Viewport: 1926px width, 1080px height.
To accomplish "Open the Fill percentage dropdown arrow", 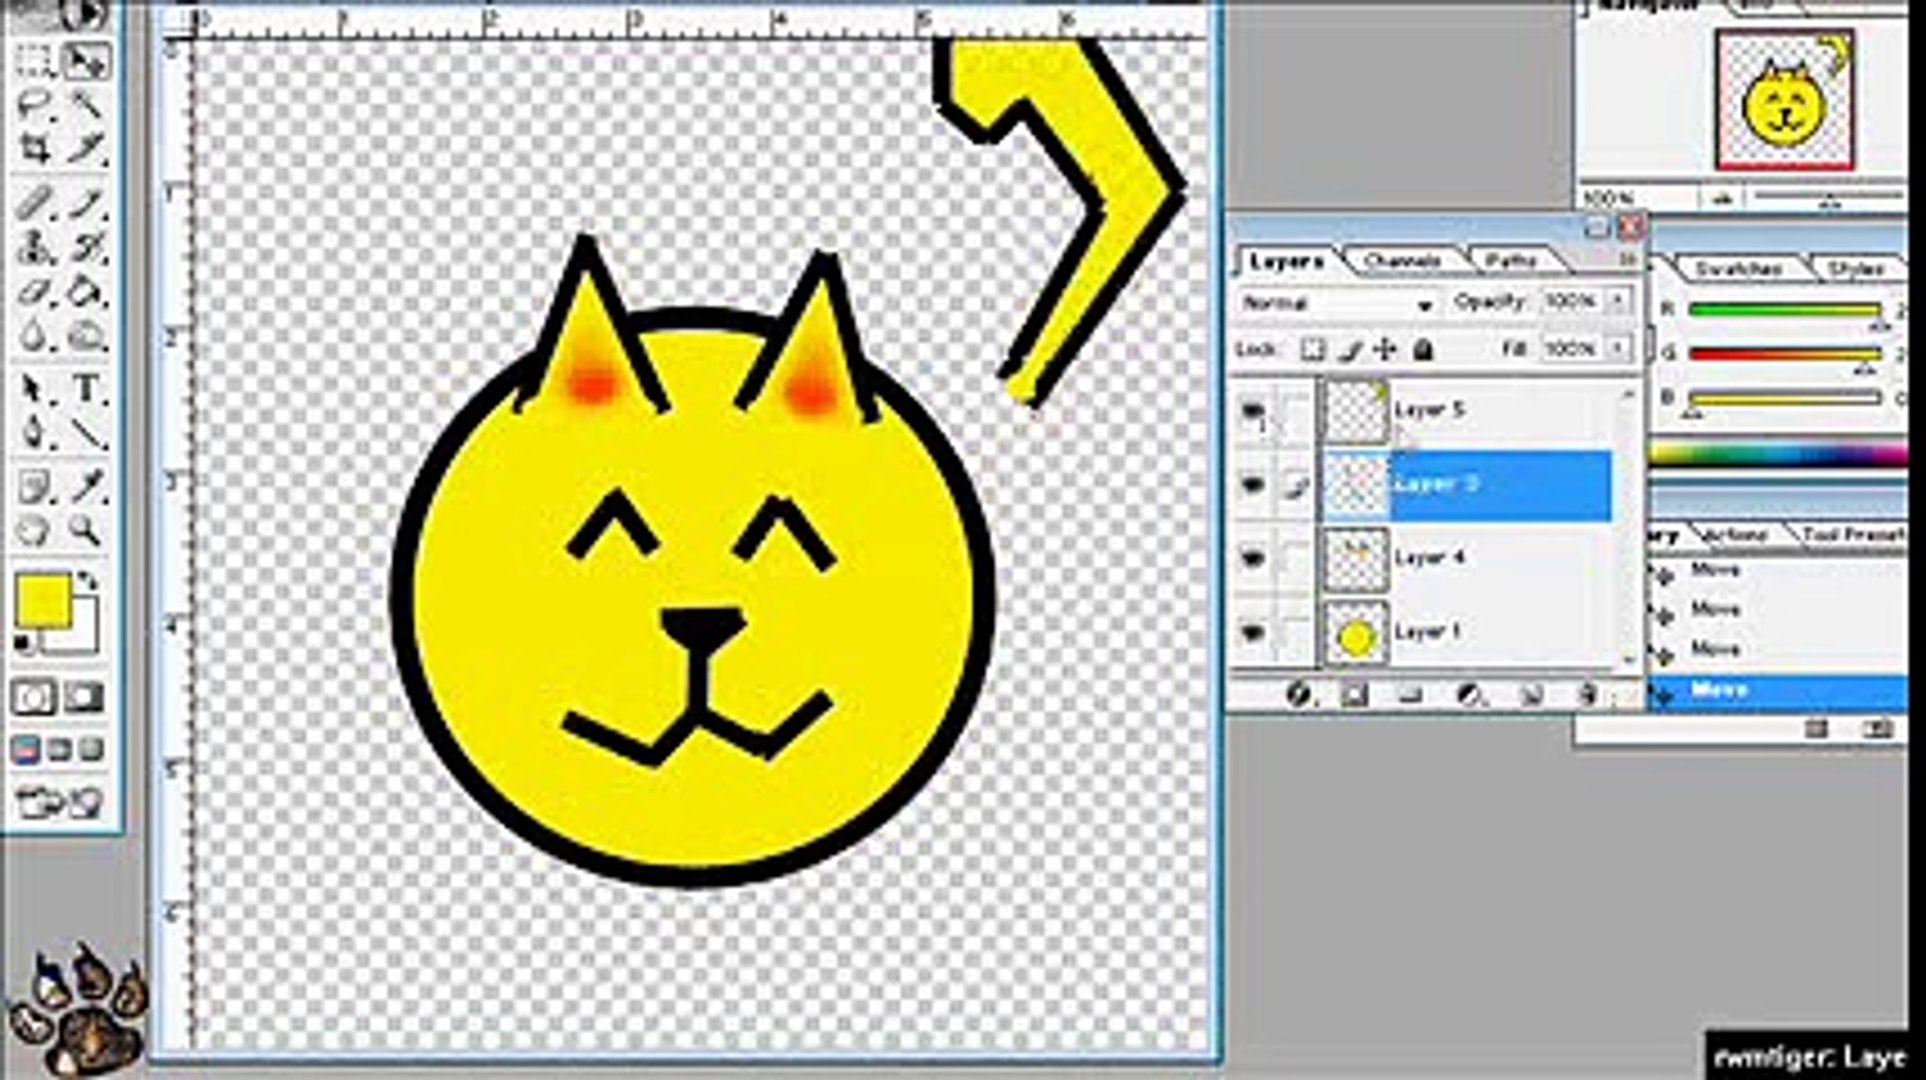I will pyautogui.click(x=1618, y=349).
